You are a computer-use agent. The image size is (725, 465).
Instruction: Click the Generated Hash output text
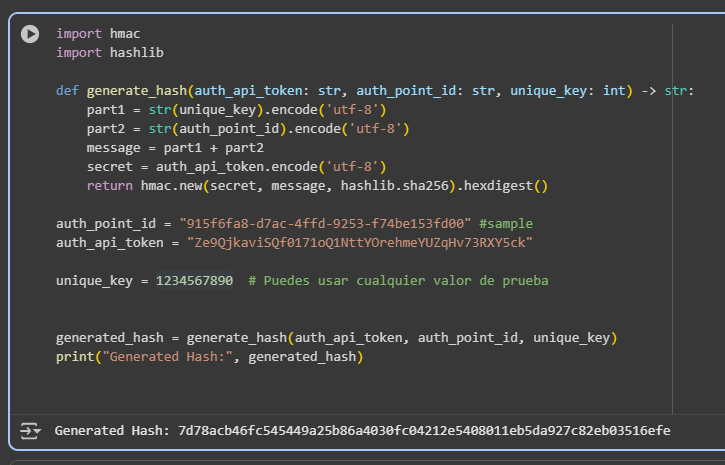362,431
